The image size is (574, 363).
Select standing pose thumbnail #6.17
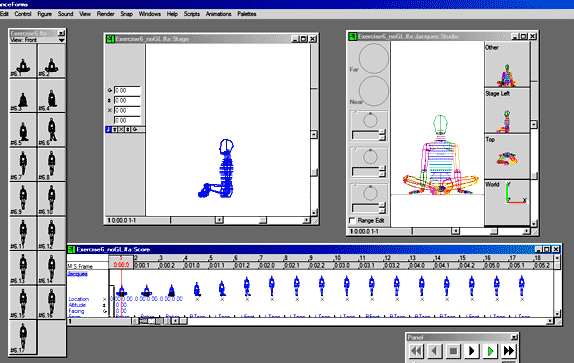pos(23,337)
